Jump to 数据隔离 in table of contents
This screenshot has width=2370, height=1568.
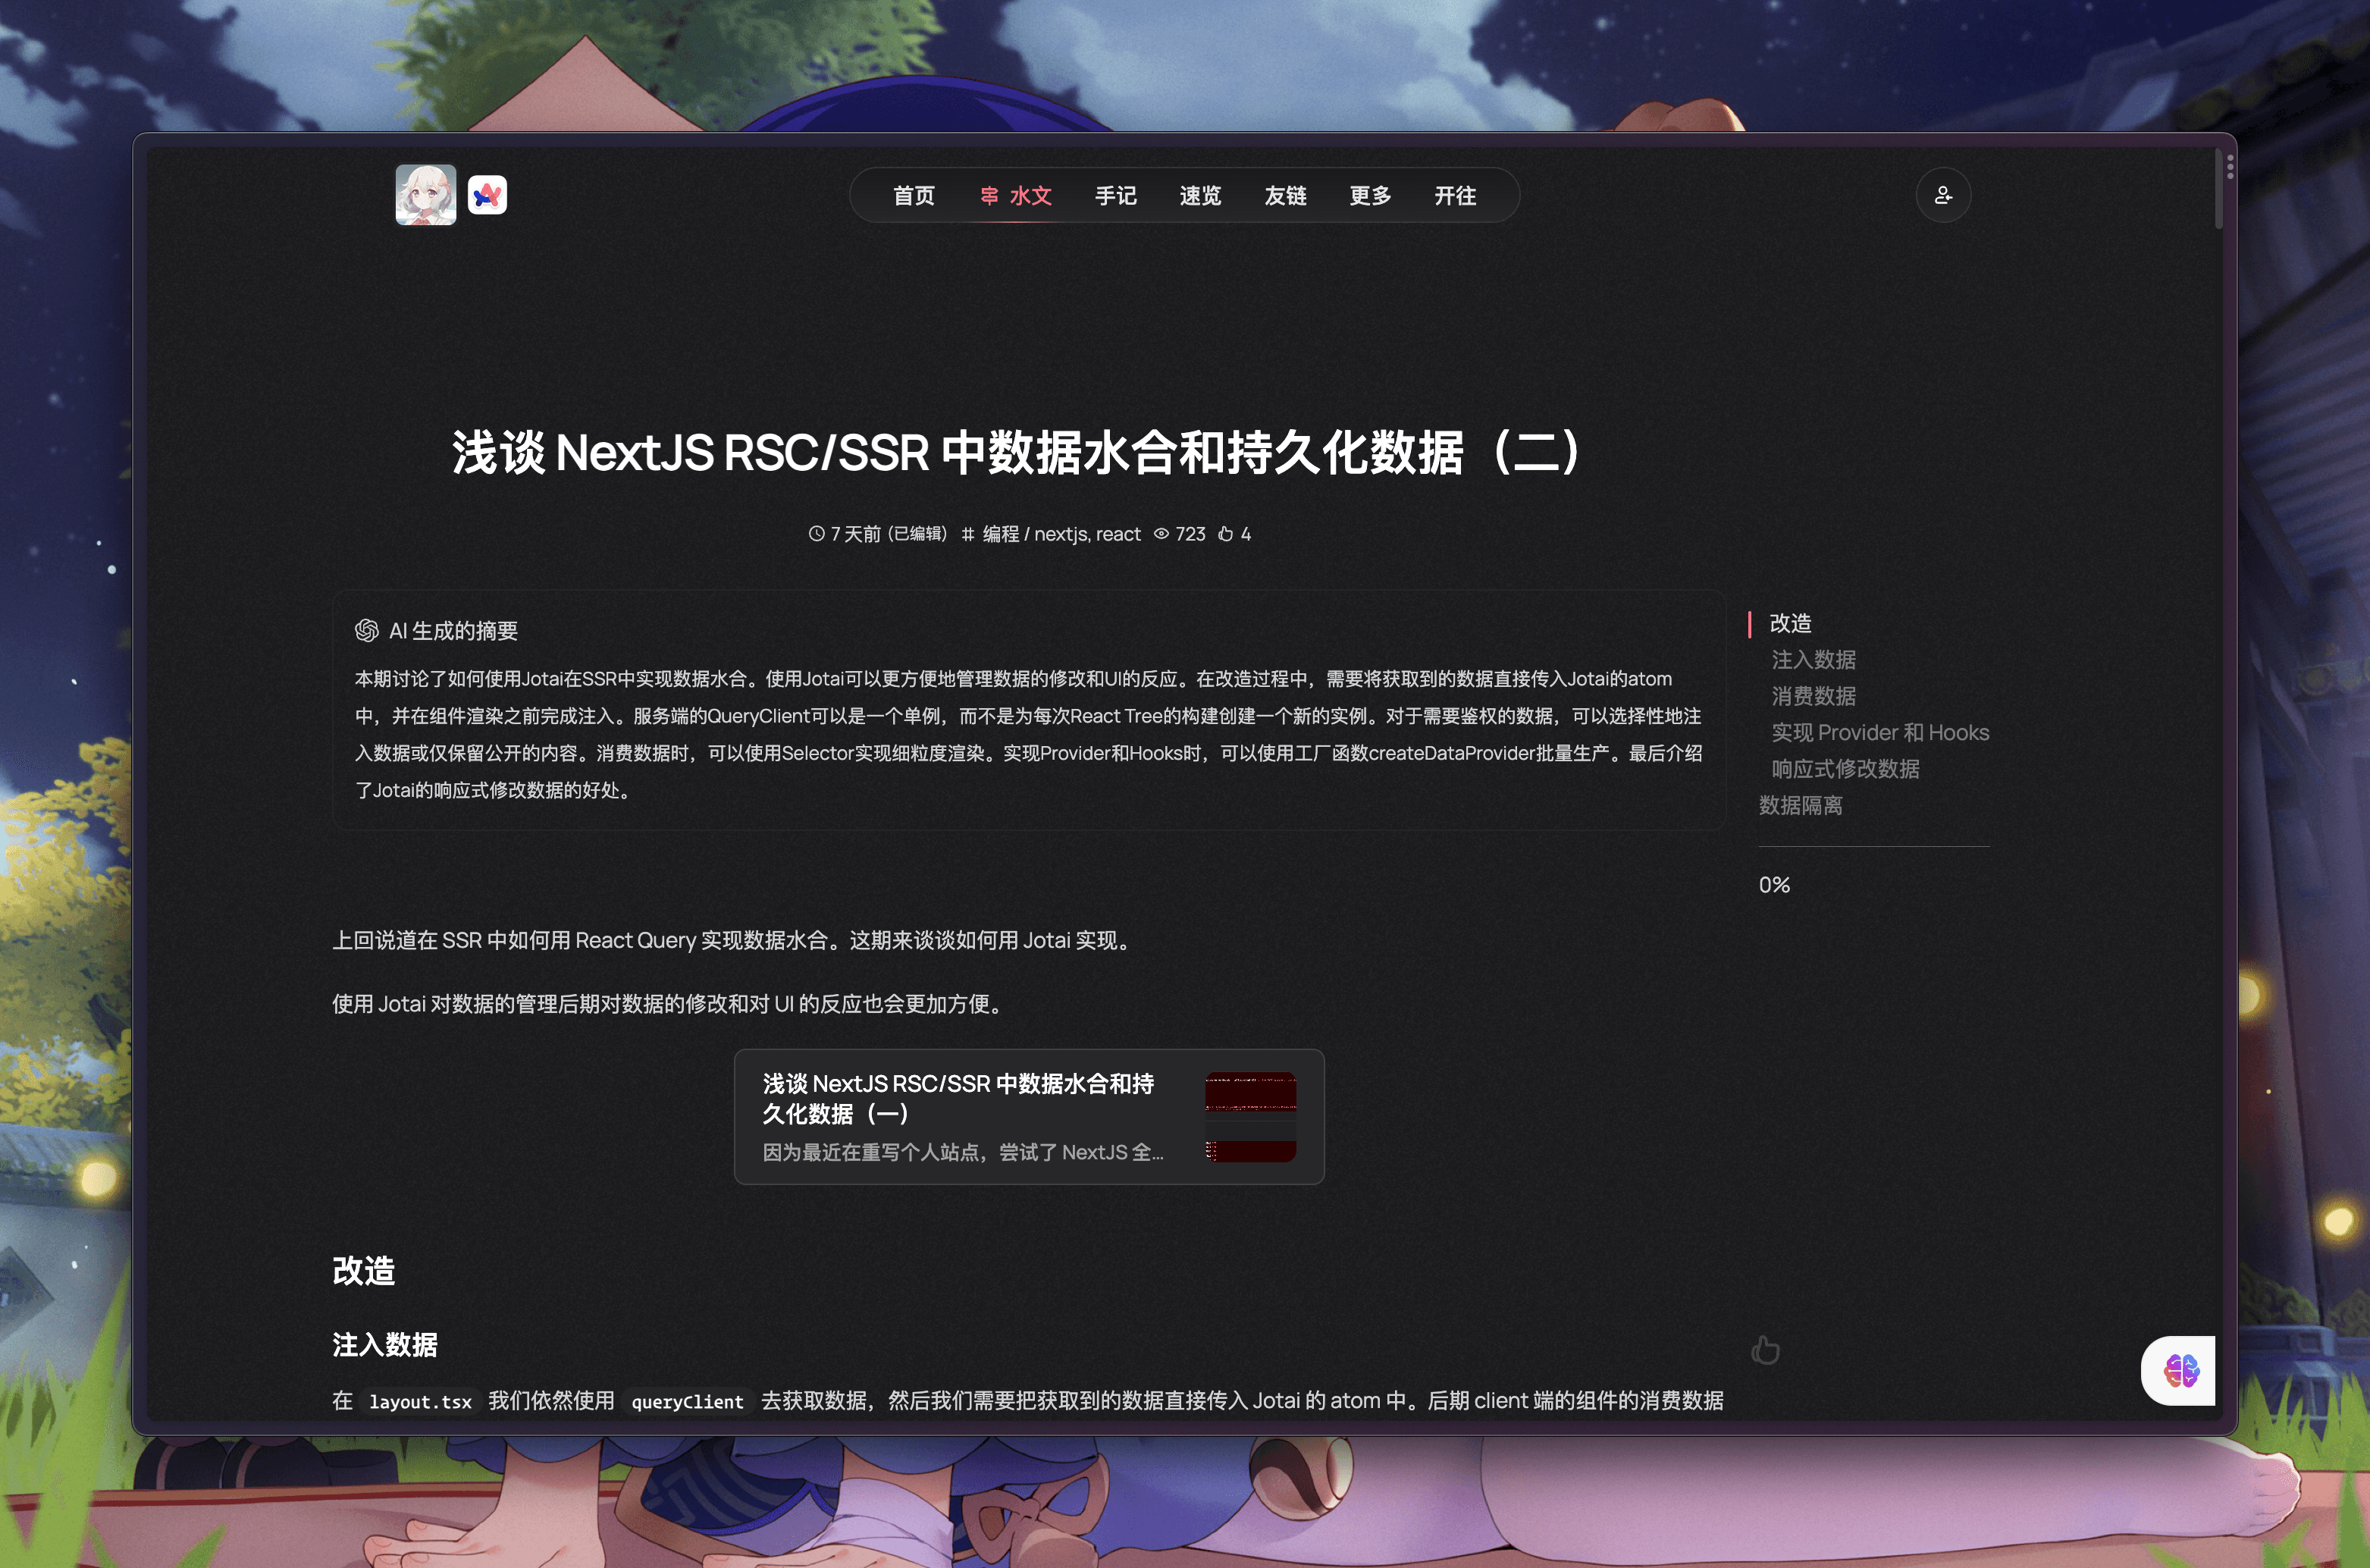(x=1801, y=805)
